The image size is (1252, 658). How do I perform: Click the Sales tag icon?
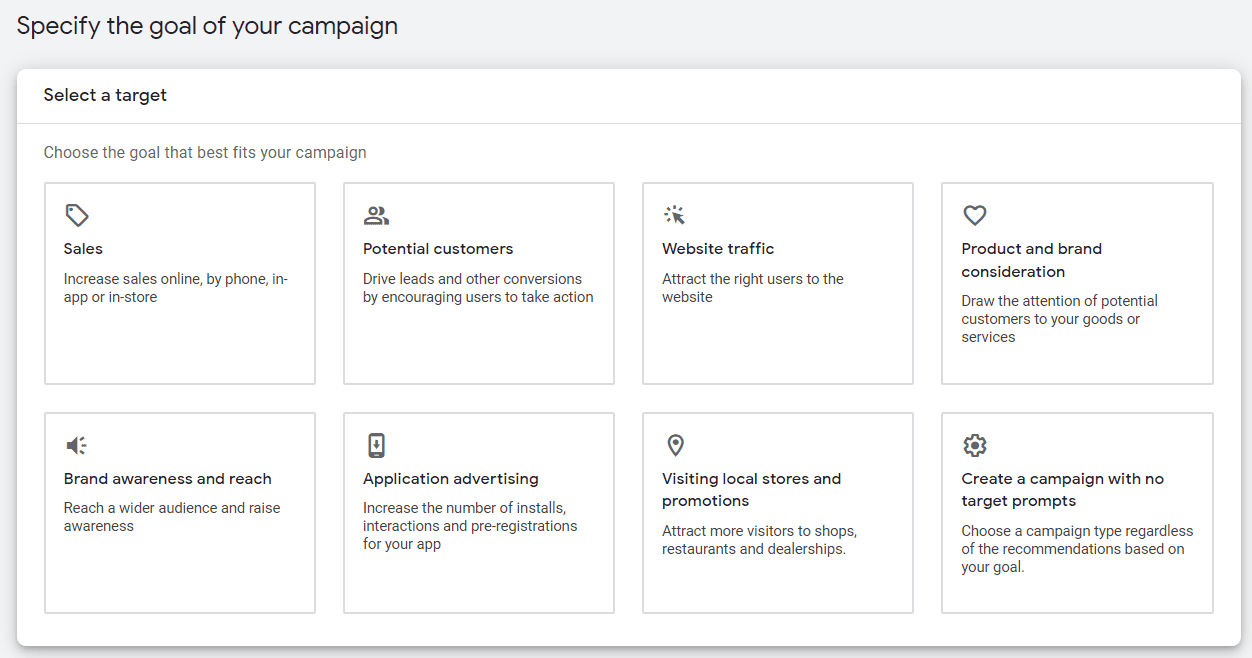(77, 214)
